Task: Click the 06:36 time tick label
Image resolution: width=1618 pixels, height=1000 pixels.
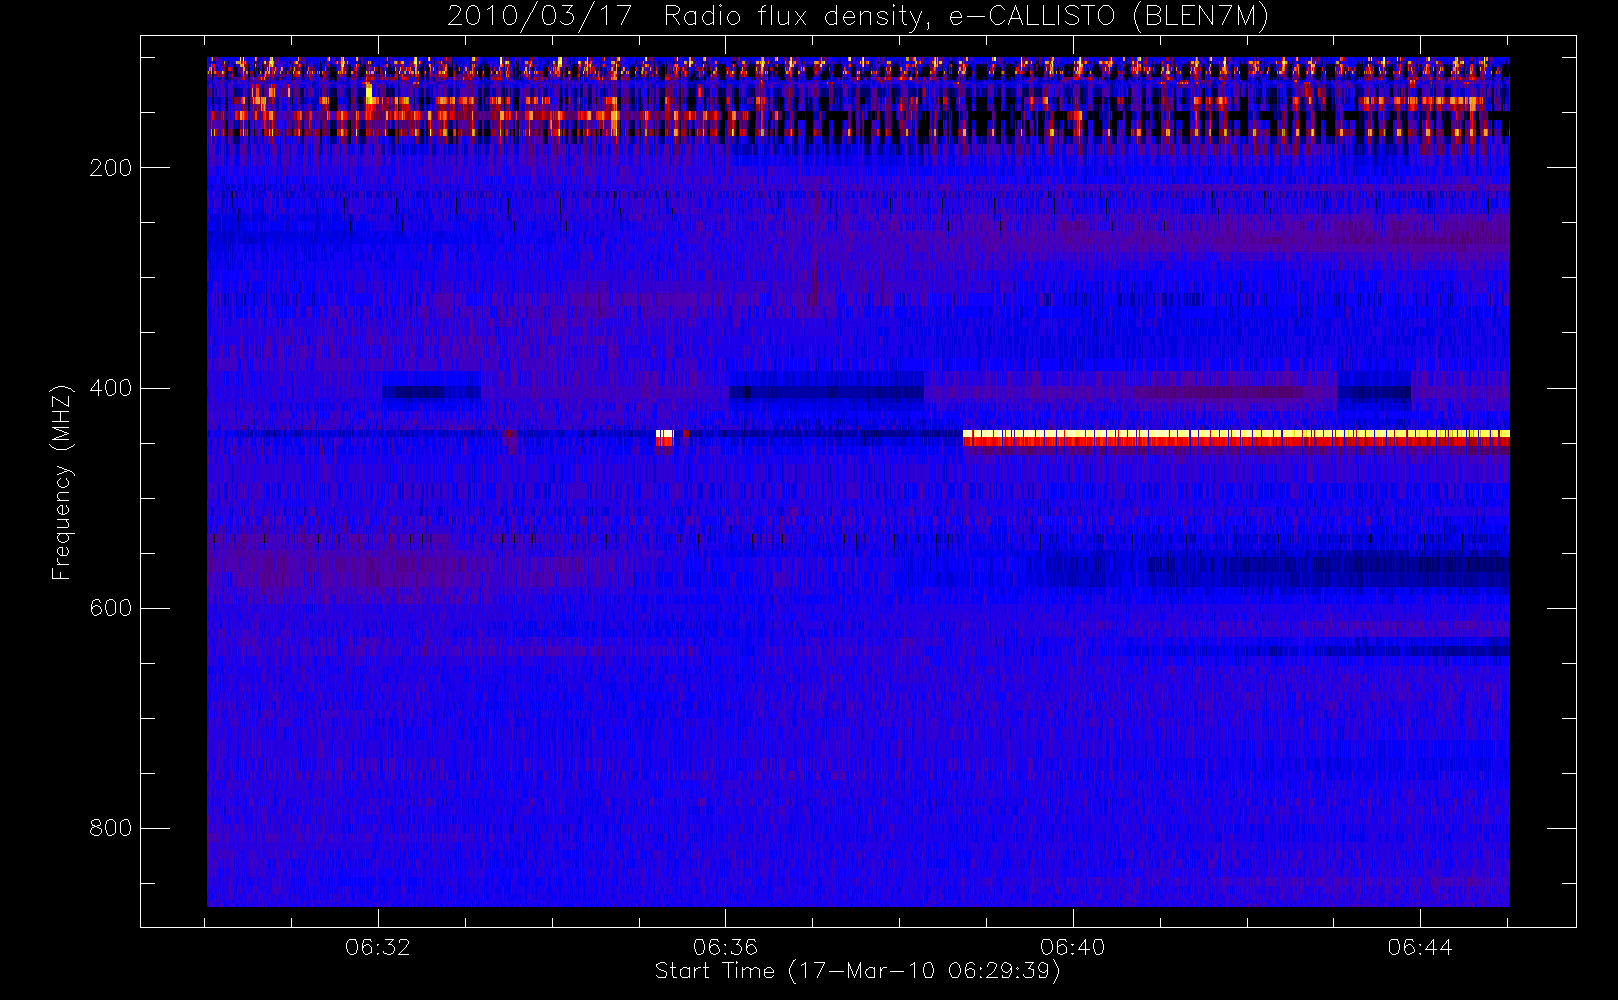Action: tap(725, 946)
